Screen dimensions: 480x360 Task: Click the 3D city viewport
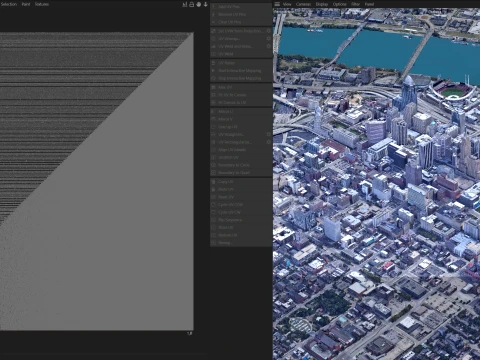pyautogui.click(x=376, y=184)
